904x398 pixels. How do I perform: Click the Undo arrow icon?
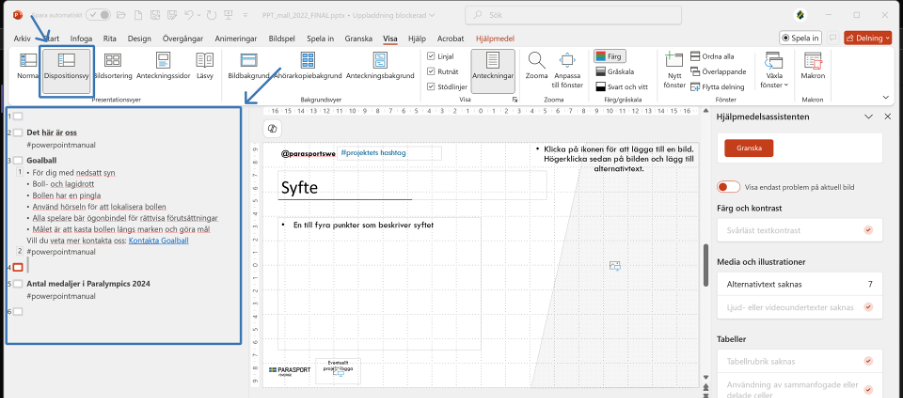click(x=189, y=15)
